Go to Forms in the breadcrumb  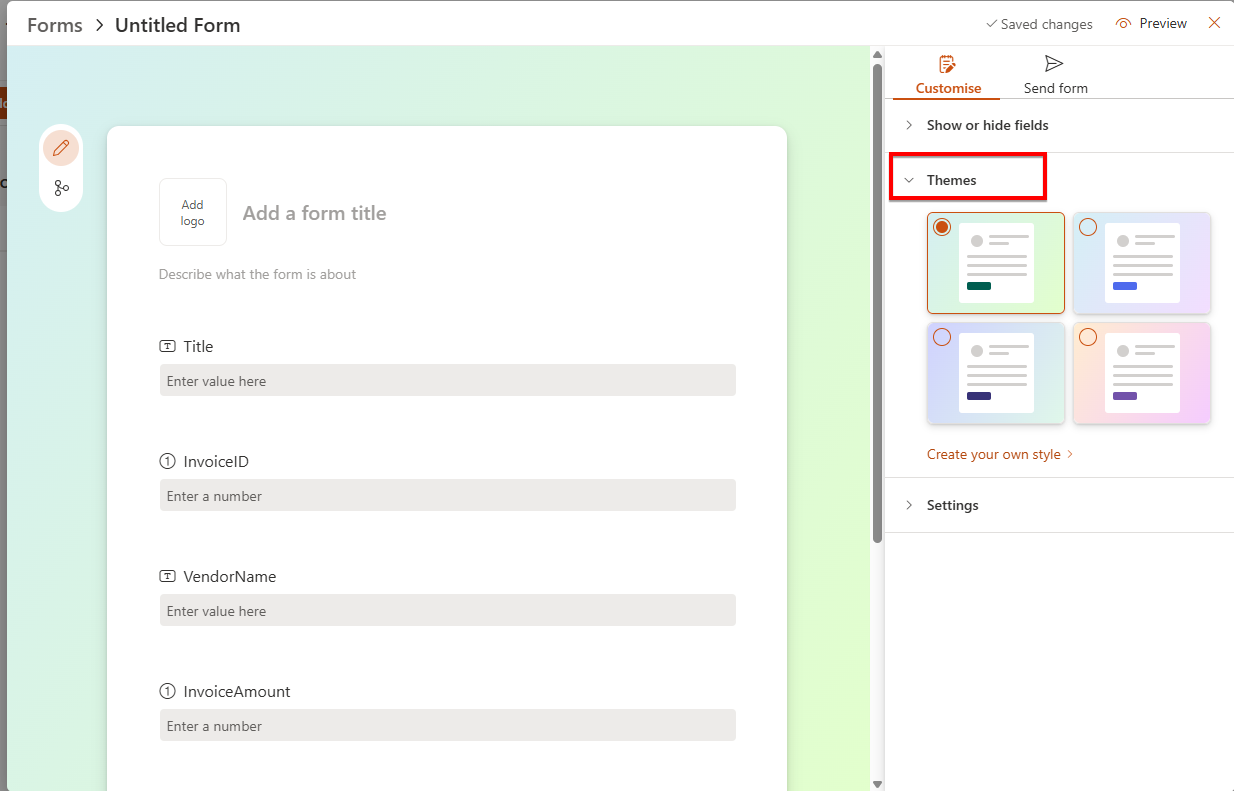55,25
